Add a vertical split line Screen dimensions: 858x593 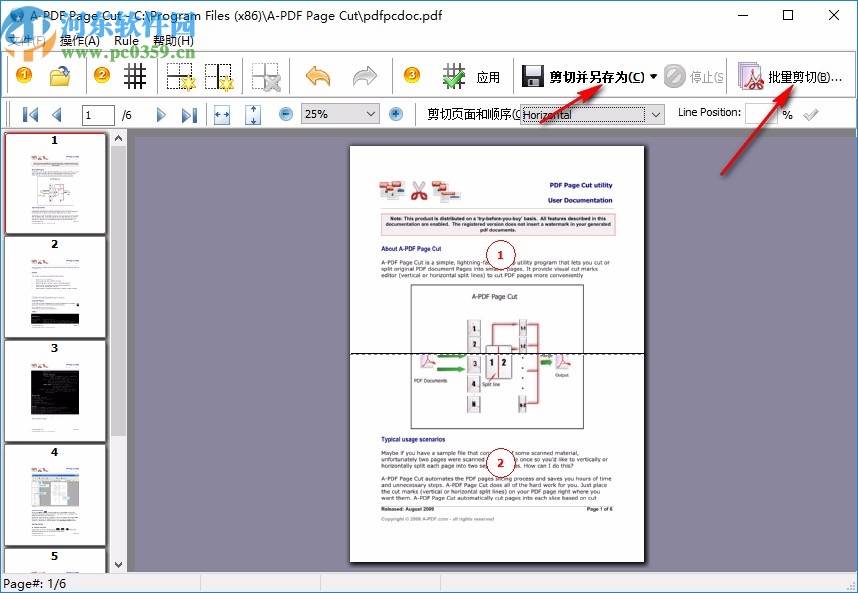(x=223, y=75)
